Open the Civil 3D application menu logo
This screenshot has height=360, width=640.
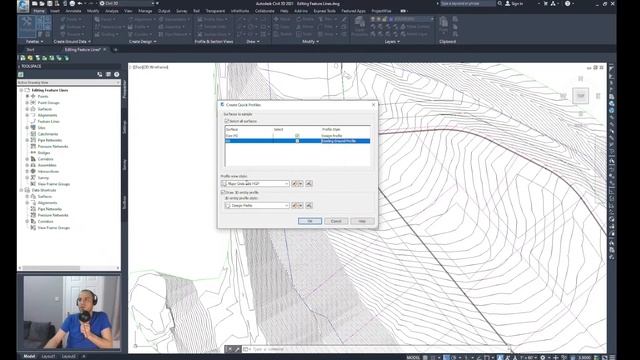[x=23, y=5]
